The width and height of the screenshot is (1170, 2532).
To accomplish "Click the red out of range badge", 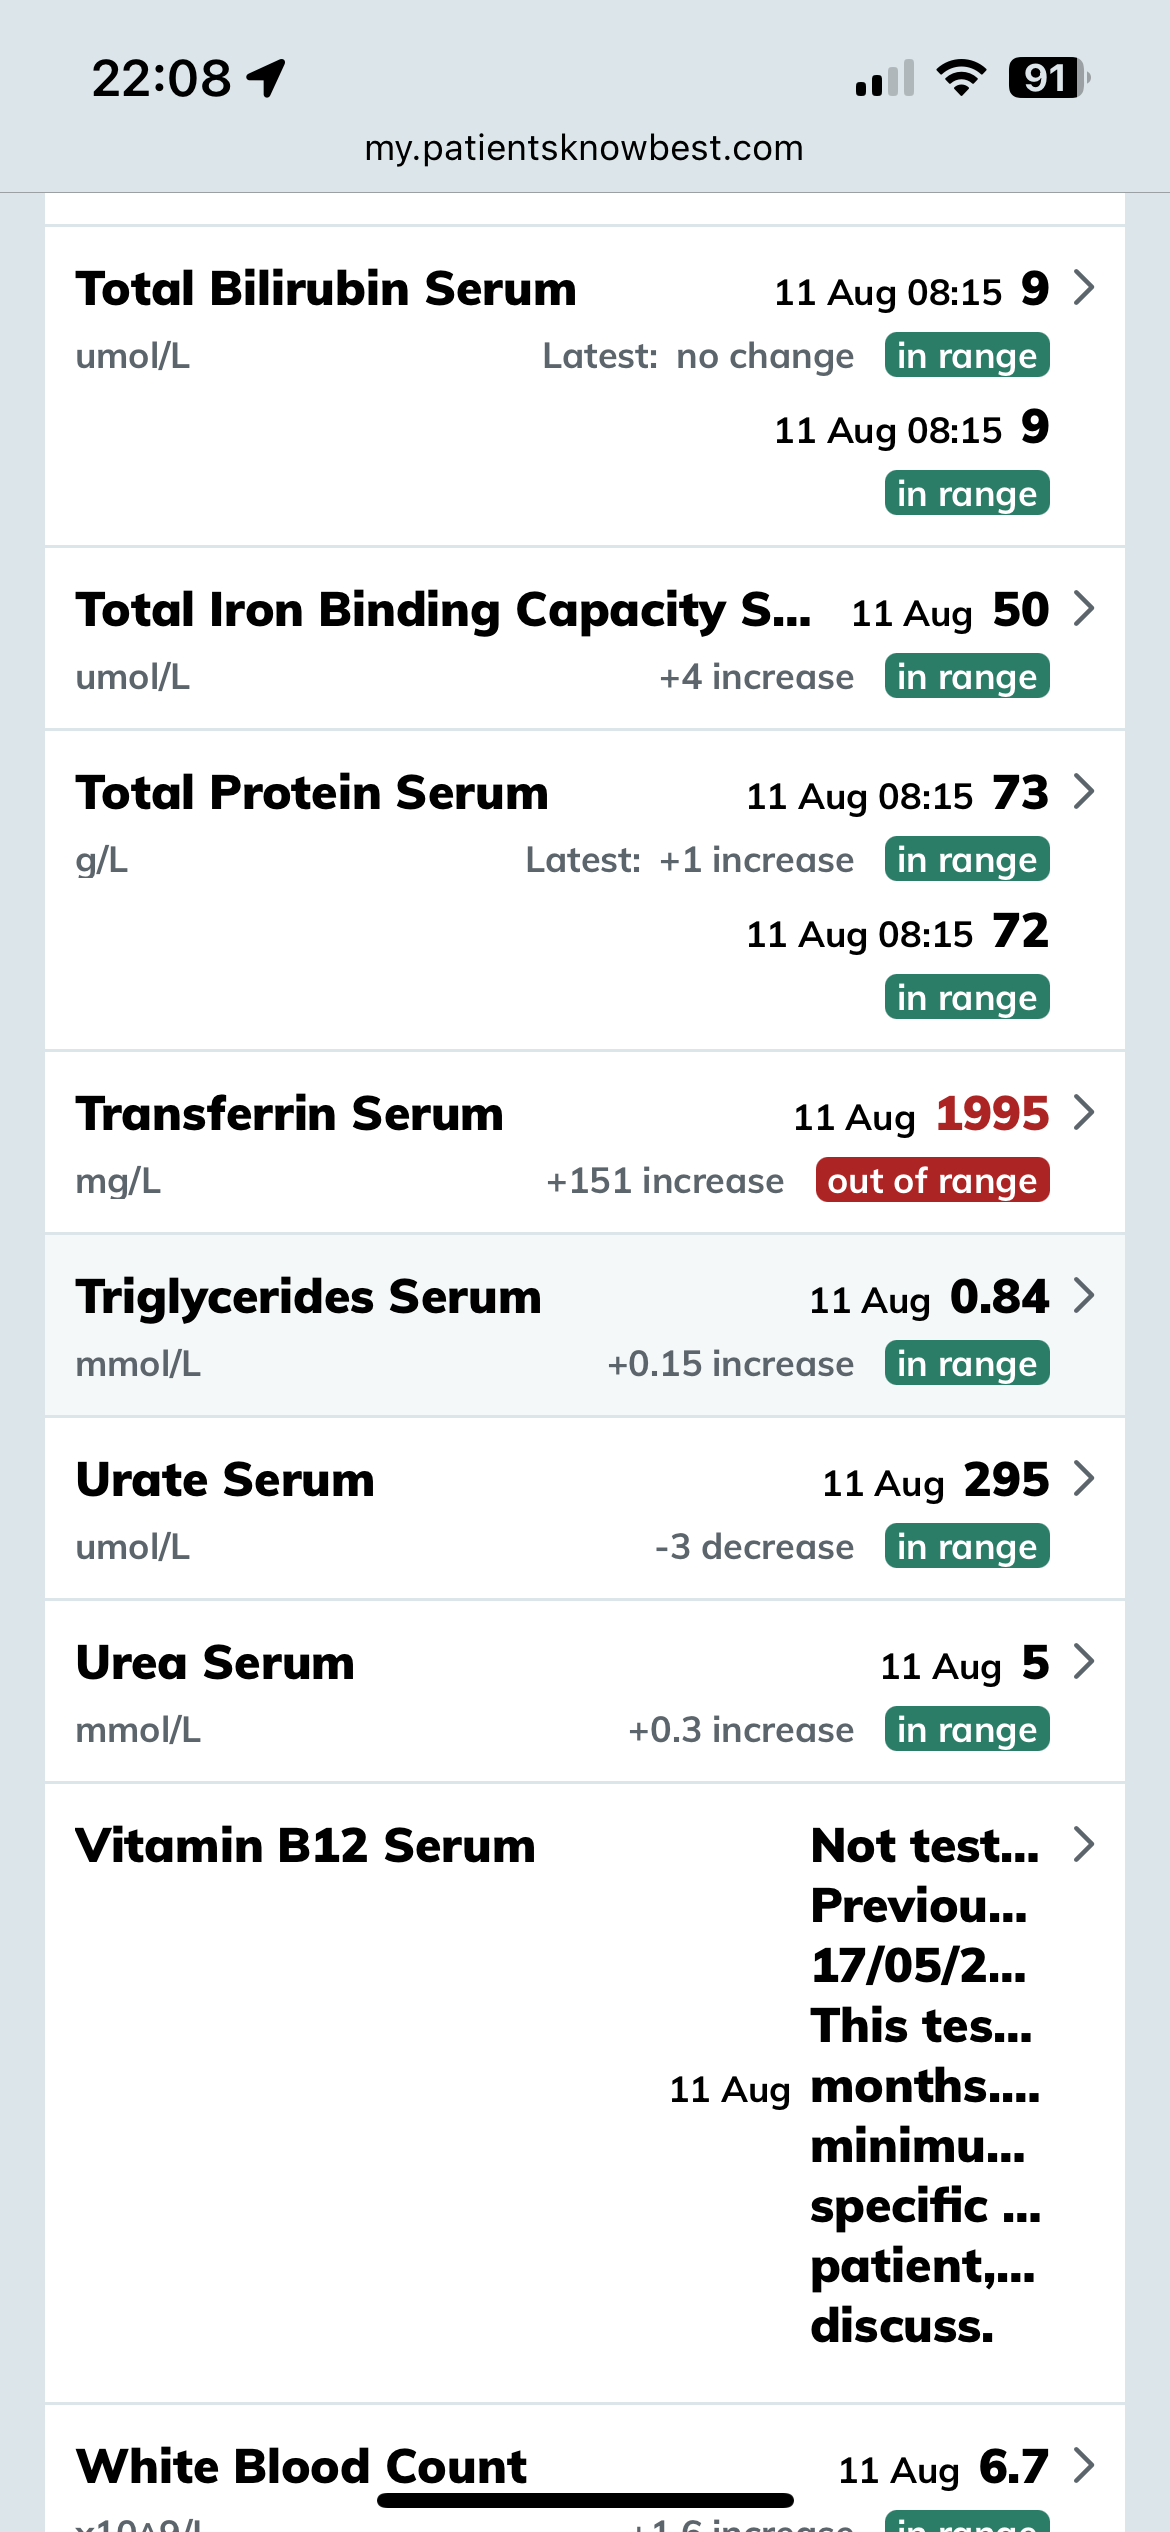I will tap(932, 1181).
